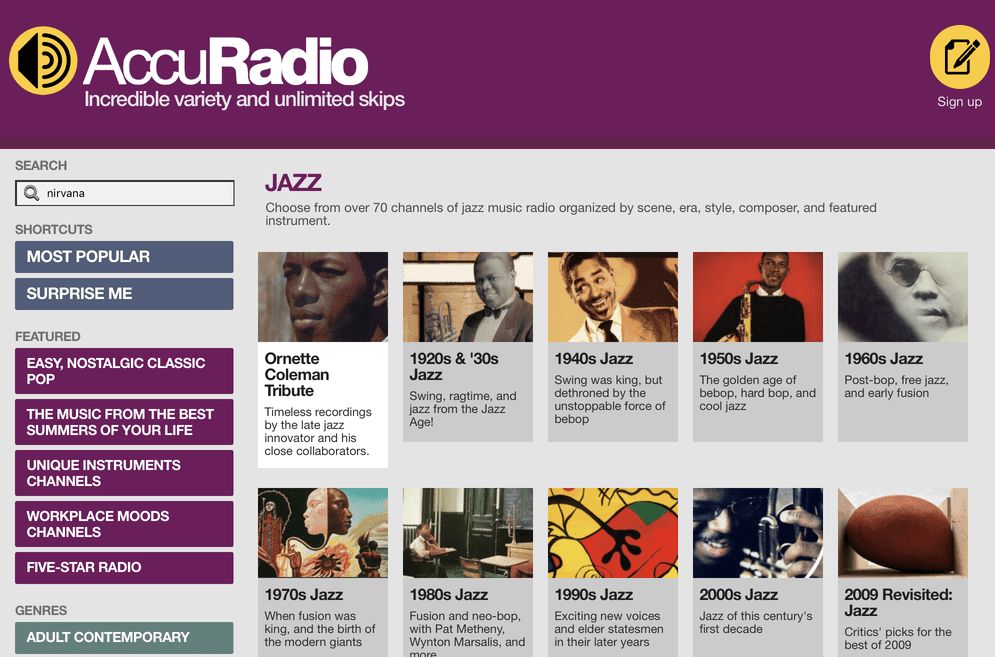Select the 1960s Jazz channel image

(903, 297)
